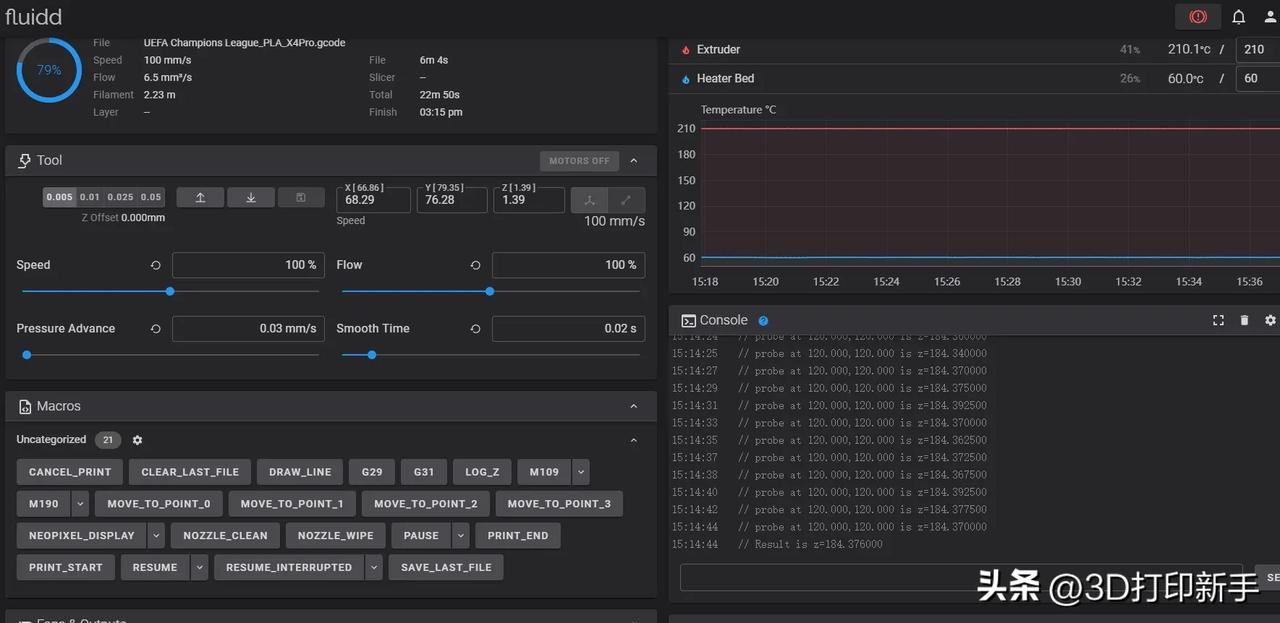Click the Flow slider handle
1280x623 pixels.
coord(489,291)
